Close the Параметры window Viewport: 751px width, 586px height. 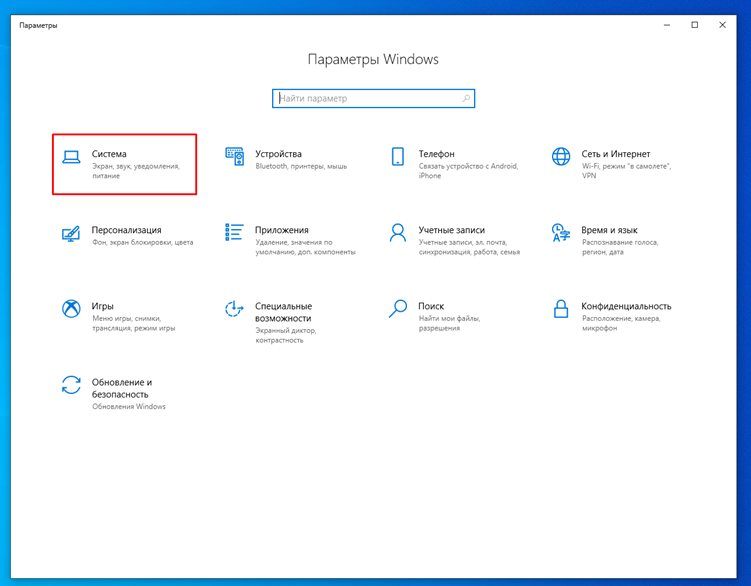(x=722, y=25)
